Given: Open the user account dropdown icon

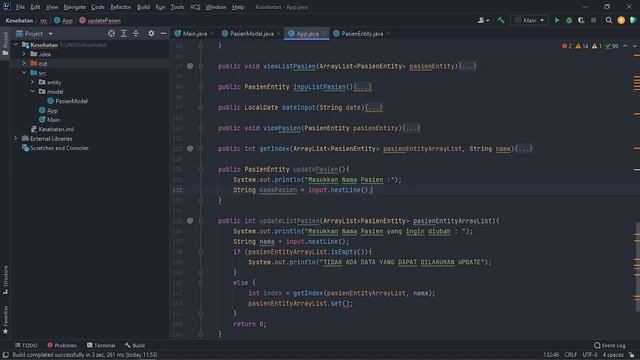Looking at the screenshot, I should (483, 20).
